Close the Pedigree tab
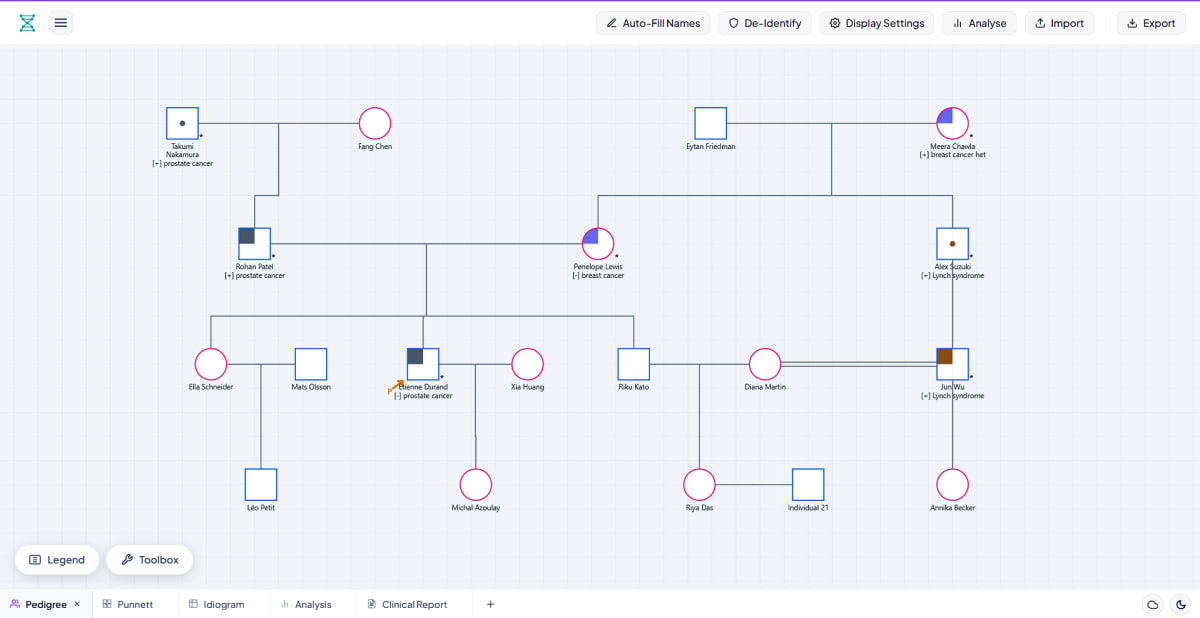 77,604
